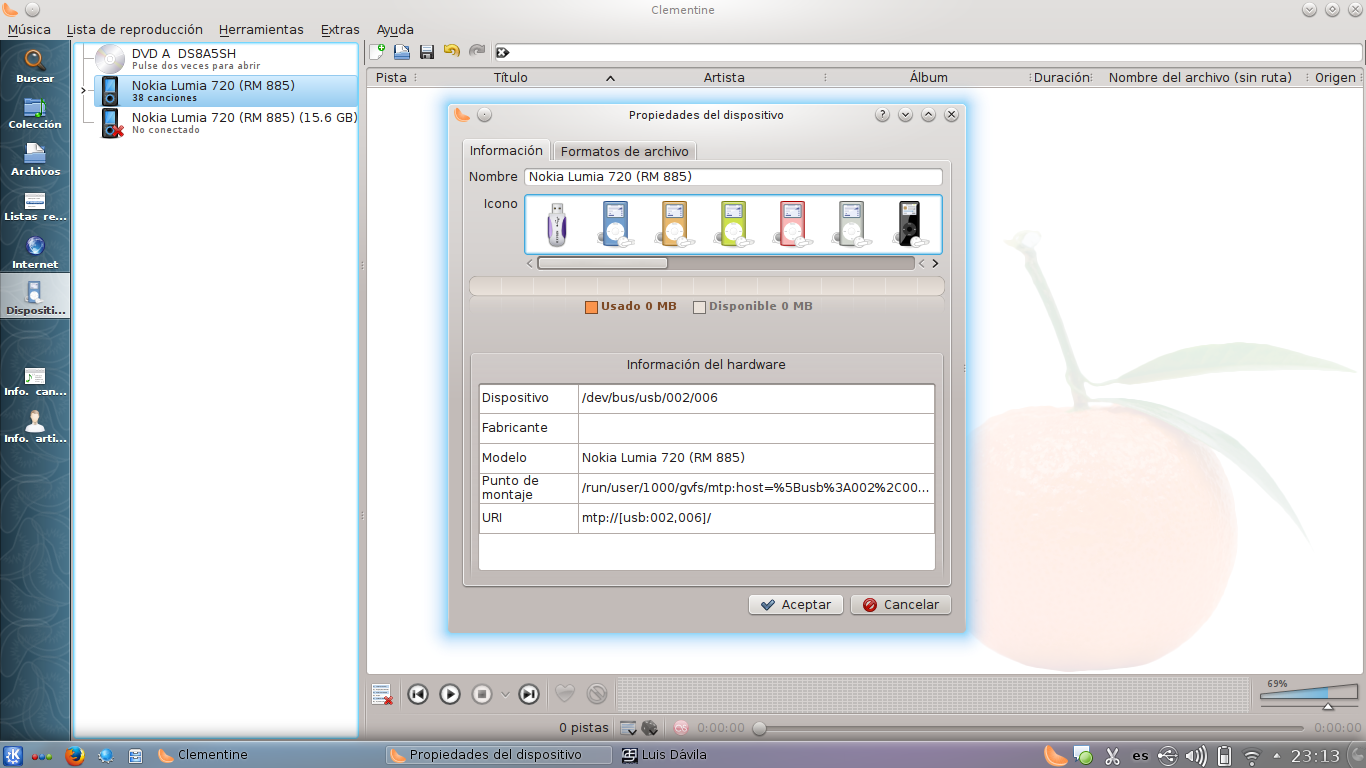
Task: Click the clear playlist icon
Action: 382,694
